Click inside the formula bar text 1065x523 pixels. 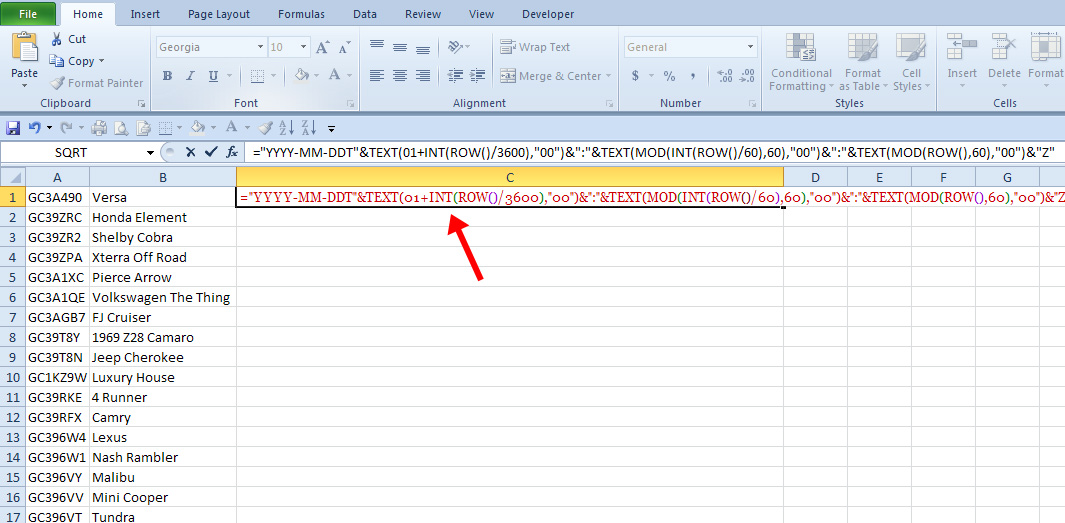(654, 153)
